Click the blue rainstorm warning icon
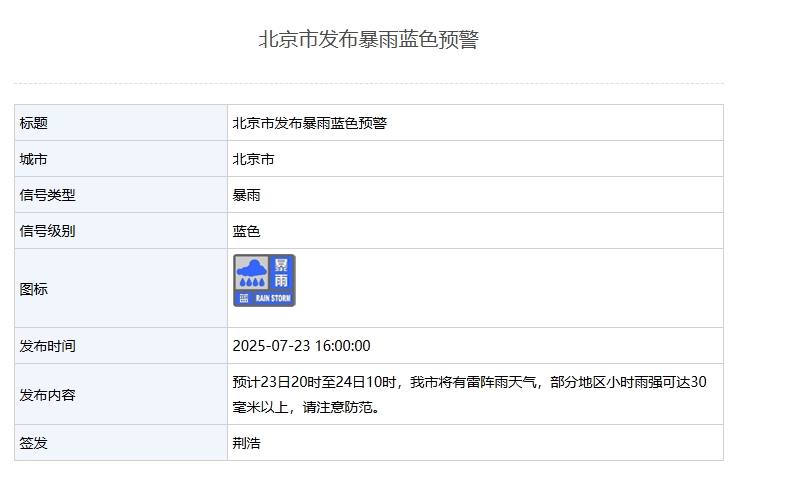The width and height of the screenshot is (791, 483). pyautogui.click(x=264, y=280)
